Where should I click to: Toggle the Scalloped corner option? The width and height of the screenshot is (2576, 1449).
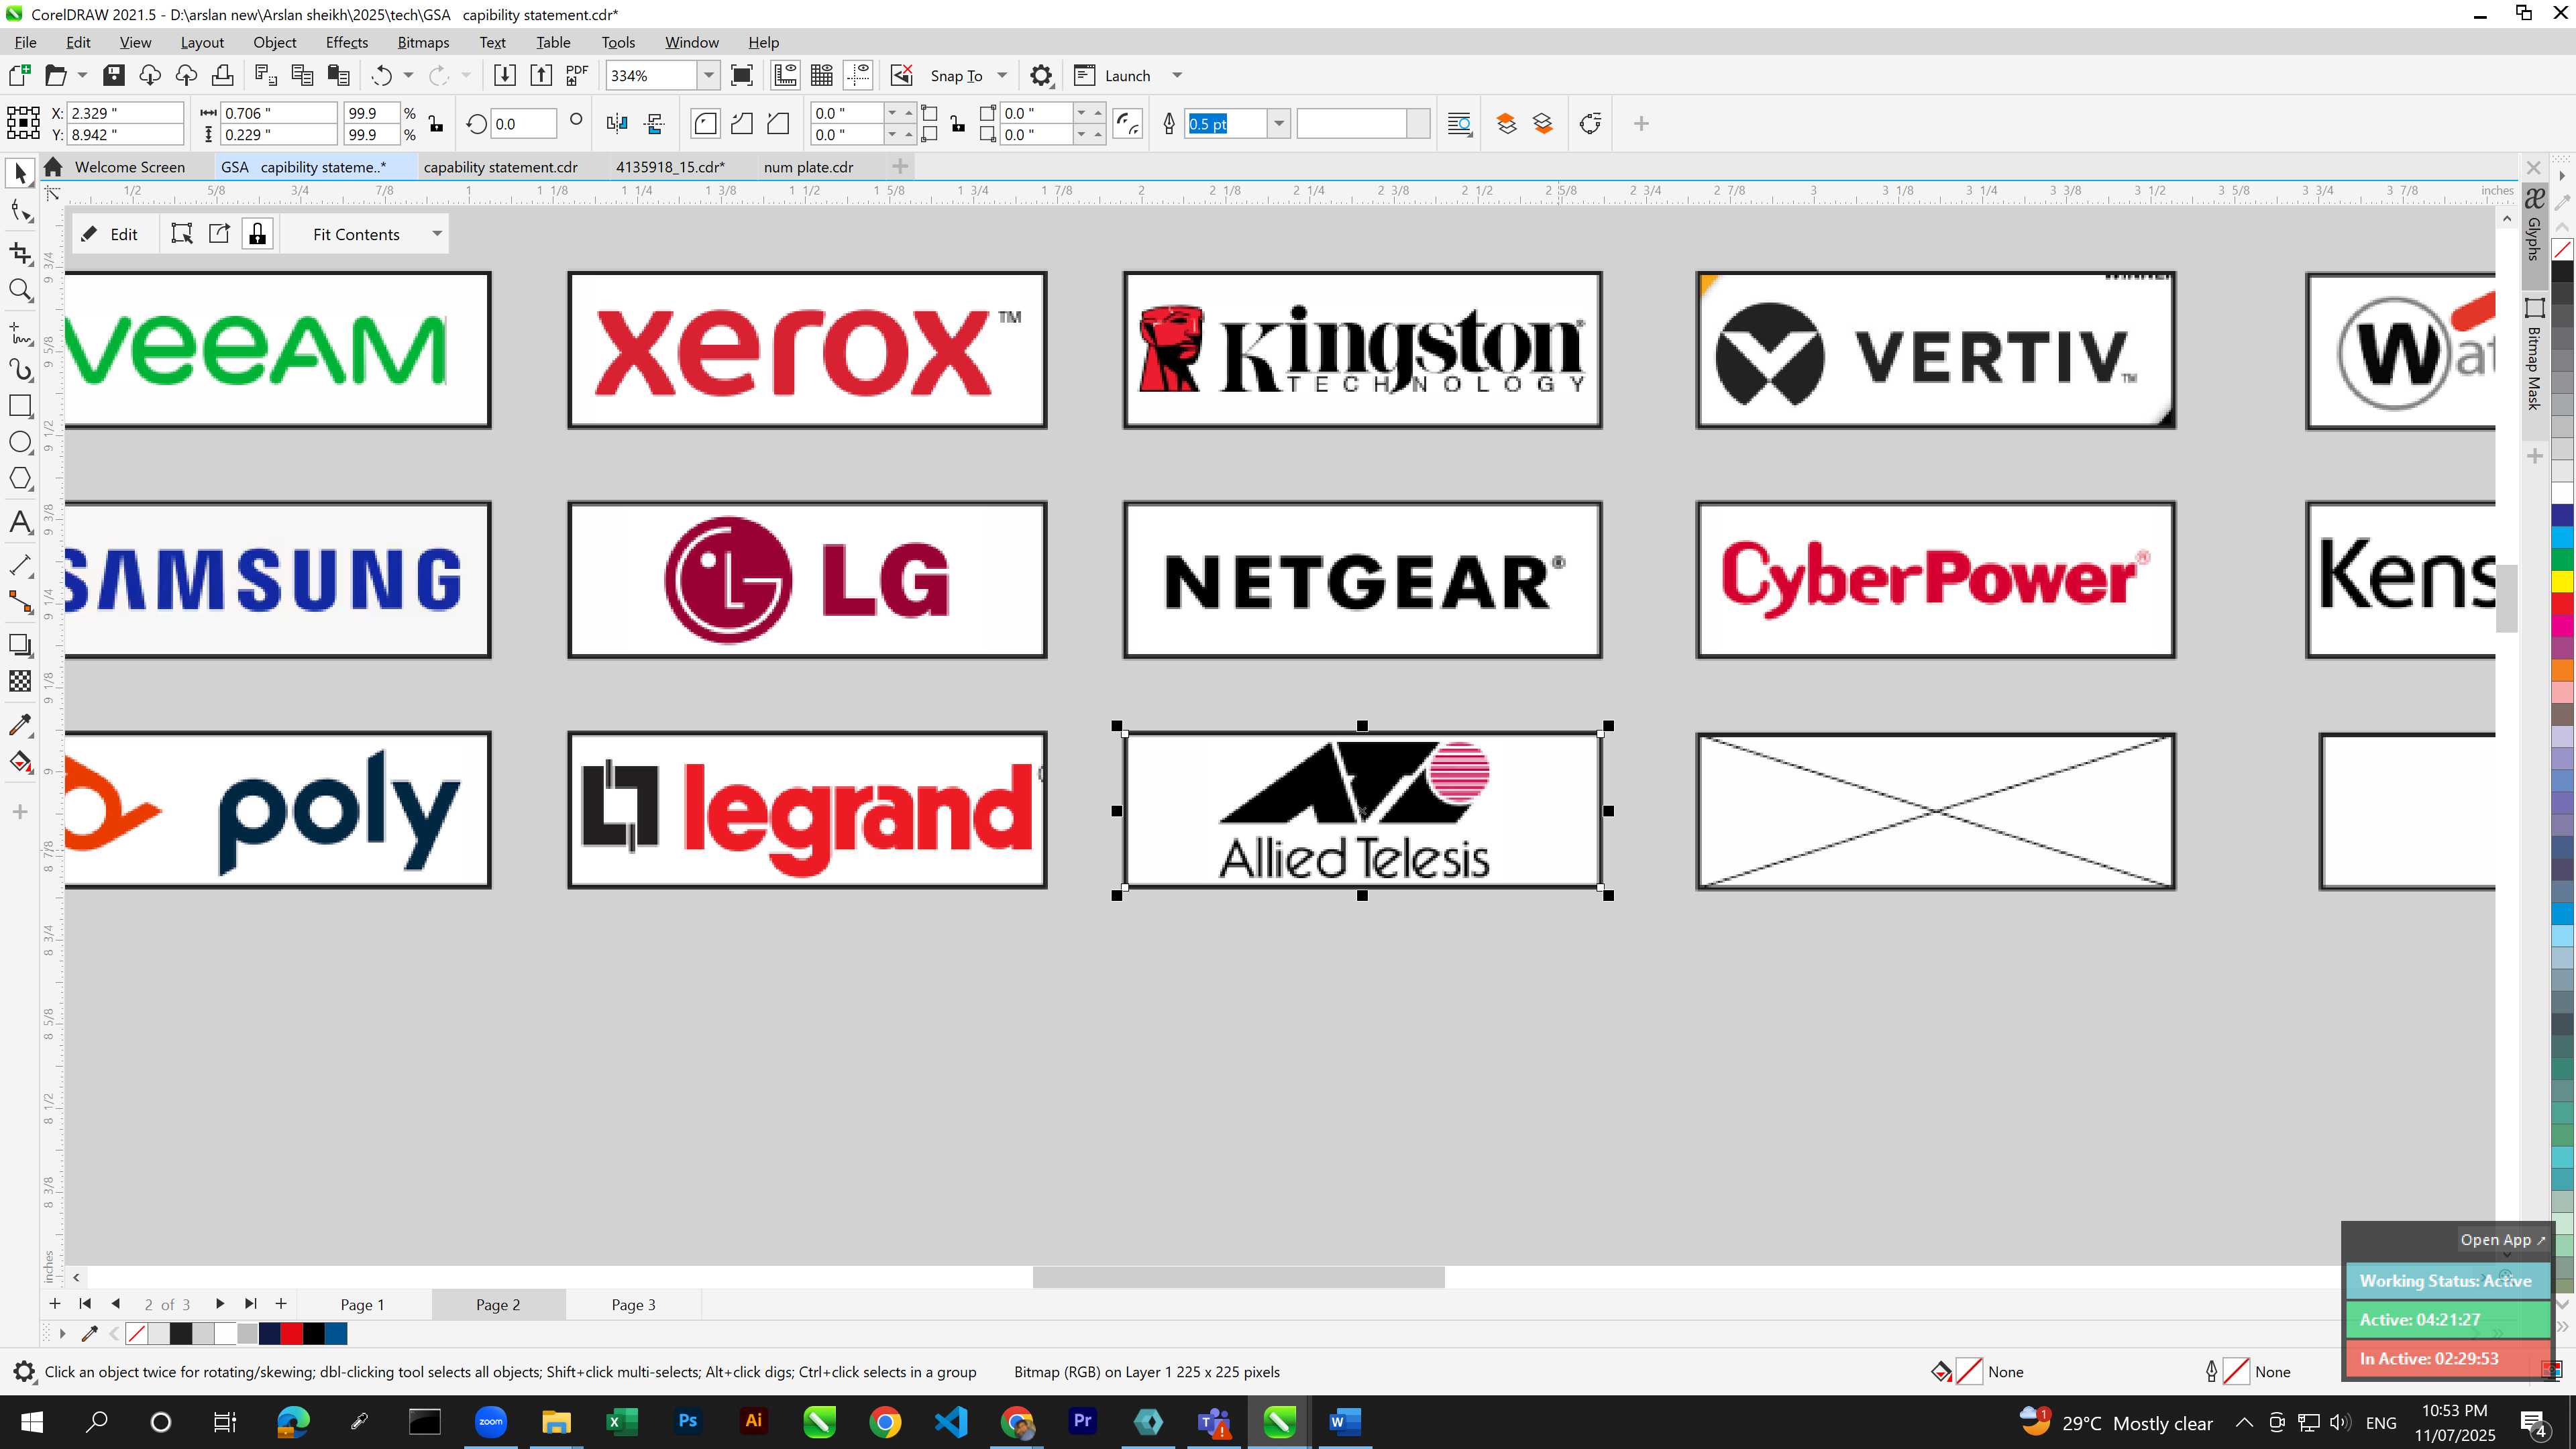[x=741, y=124]
